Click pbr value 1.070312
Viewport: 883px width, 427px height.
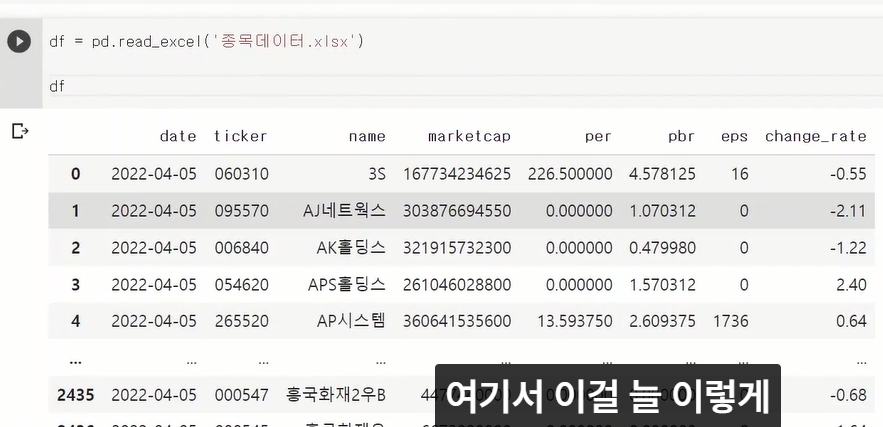pyautogui.click(x=662, y=211)
